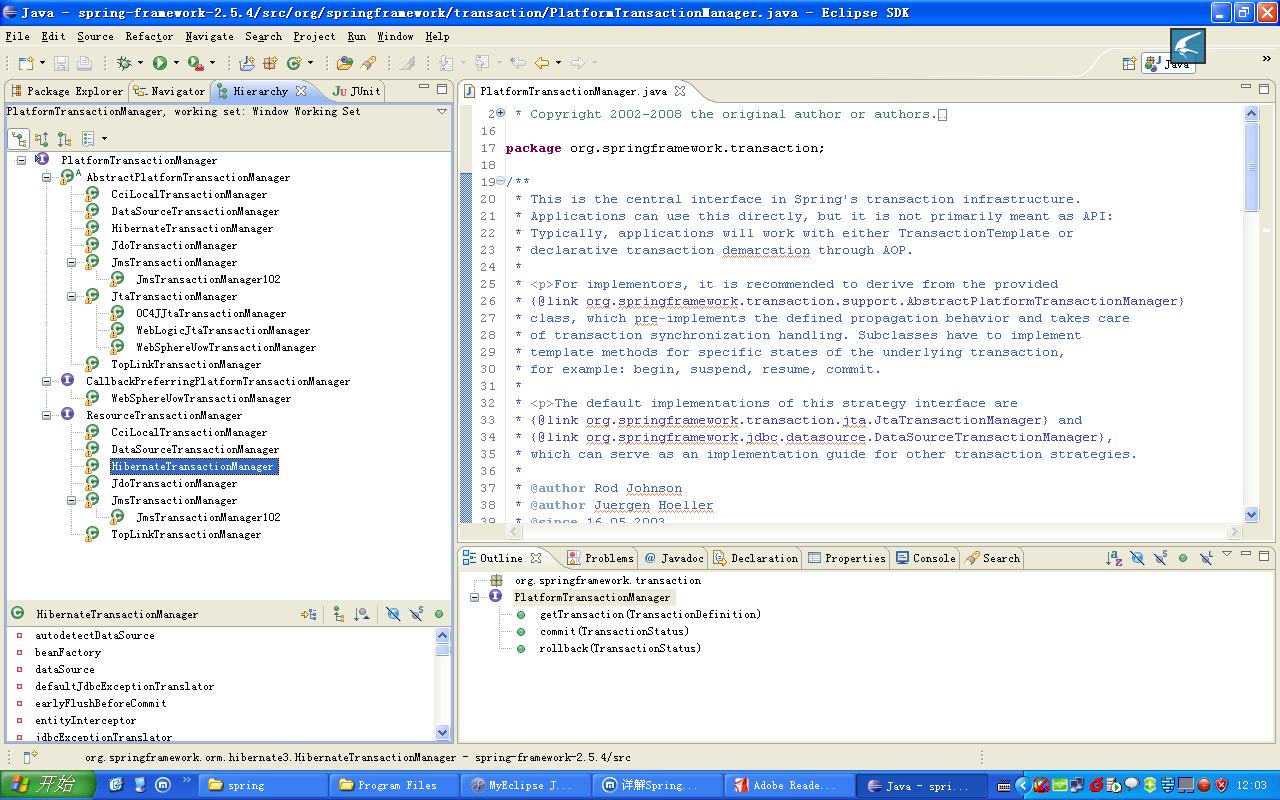Toggle Hide Static Members in hierarchy members pane
The width and height of the screenshot is (1280, 800).
(416, 614)
